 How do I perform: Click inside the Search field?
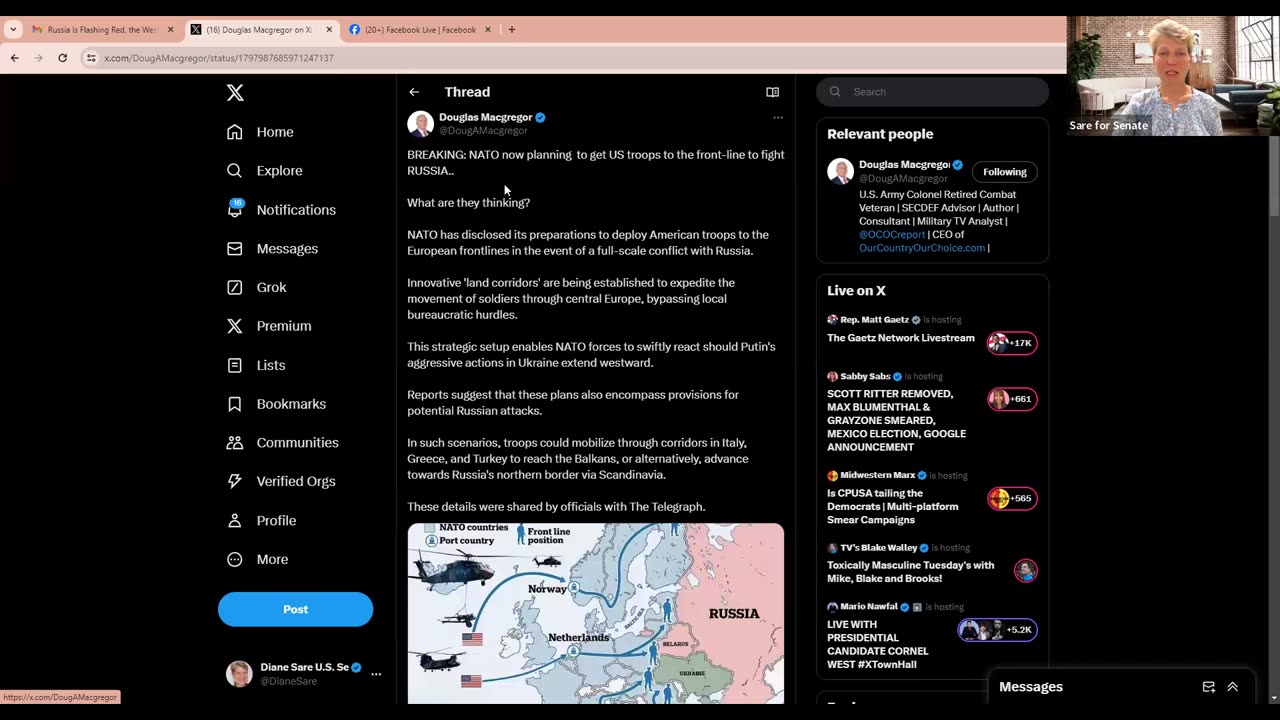tap(932, 92)
